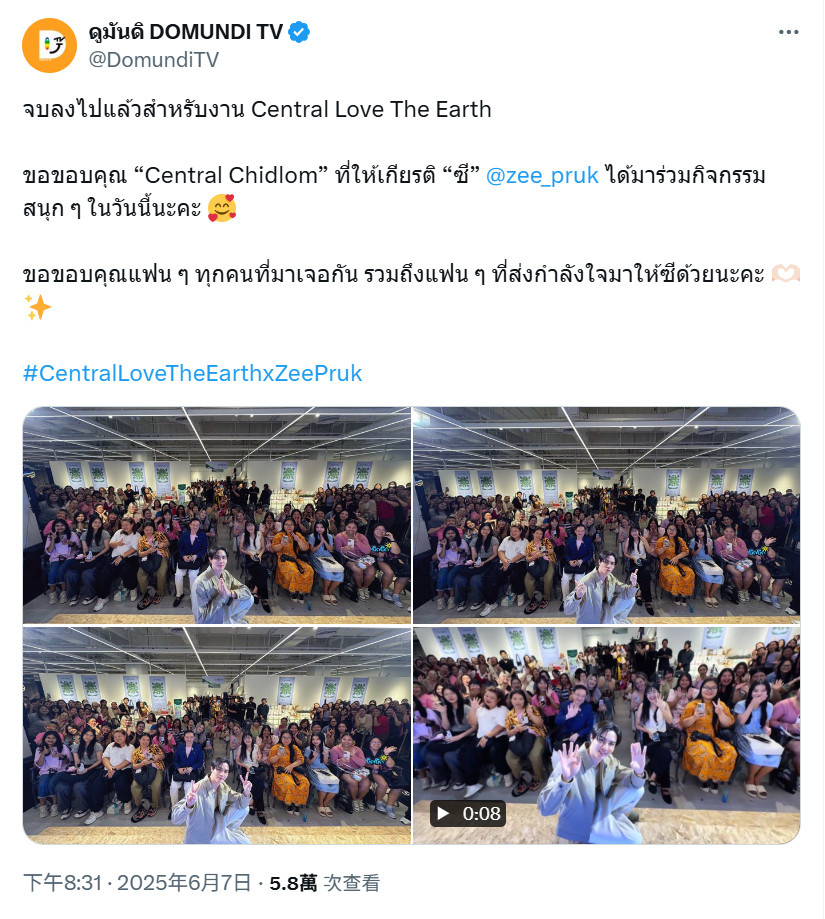825x919 pixels.
Task: Click the 5.8萬 view count
Action: coord(293,883)
